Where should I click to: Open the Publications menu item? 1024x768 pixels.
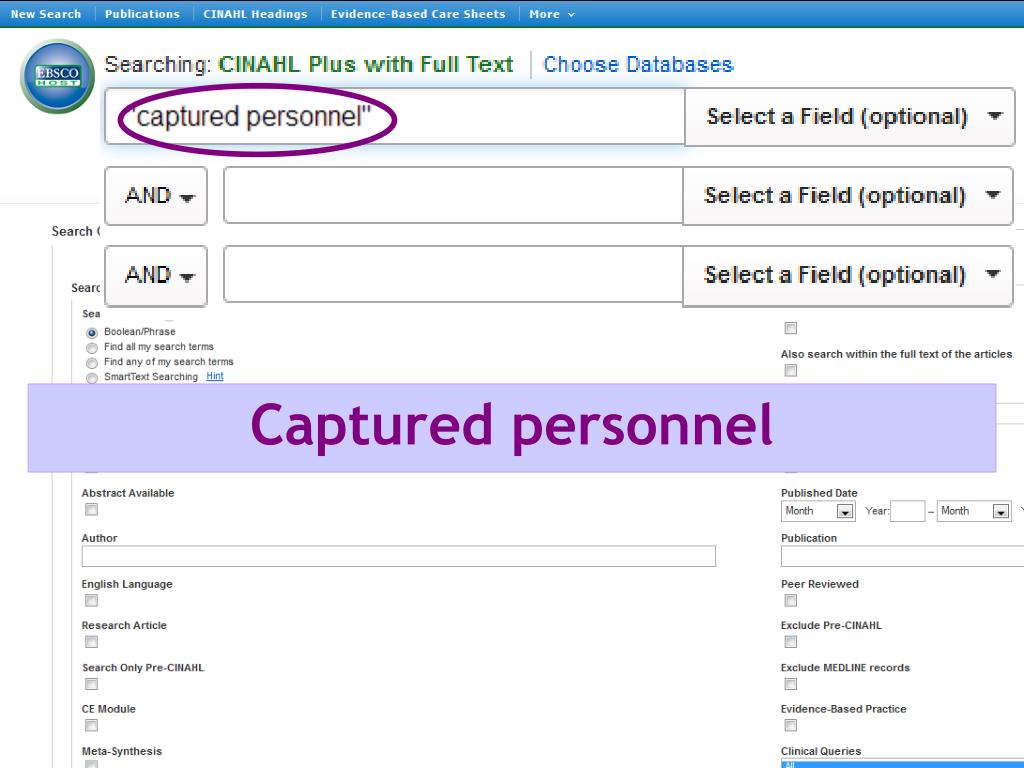pyautogui.click(x=142, y=14)
